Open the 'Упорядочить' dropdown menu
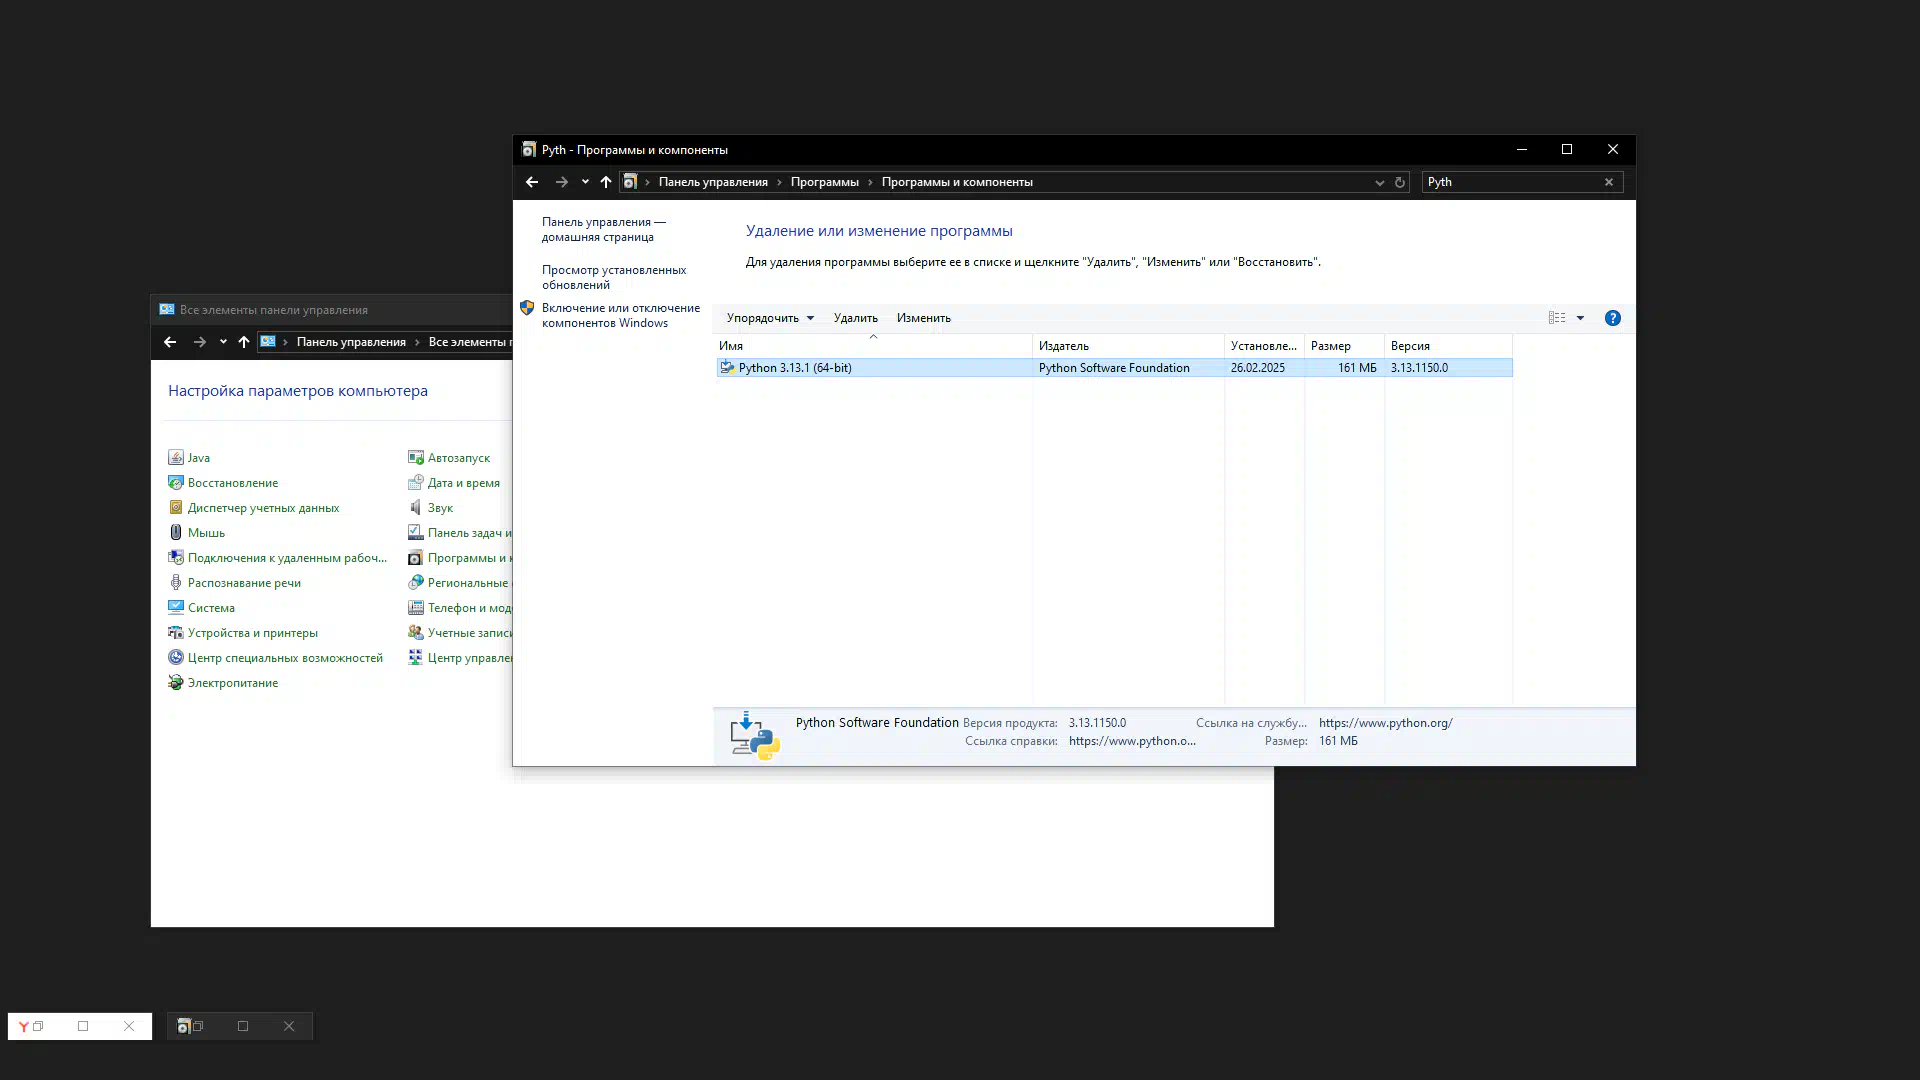1920x1080 pixels. tap(770, 318)
